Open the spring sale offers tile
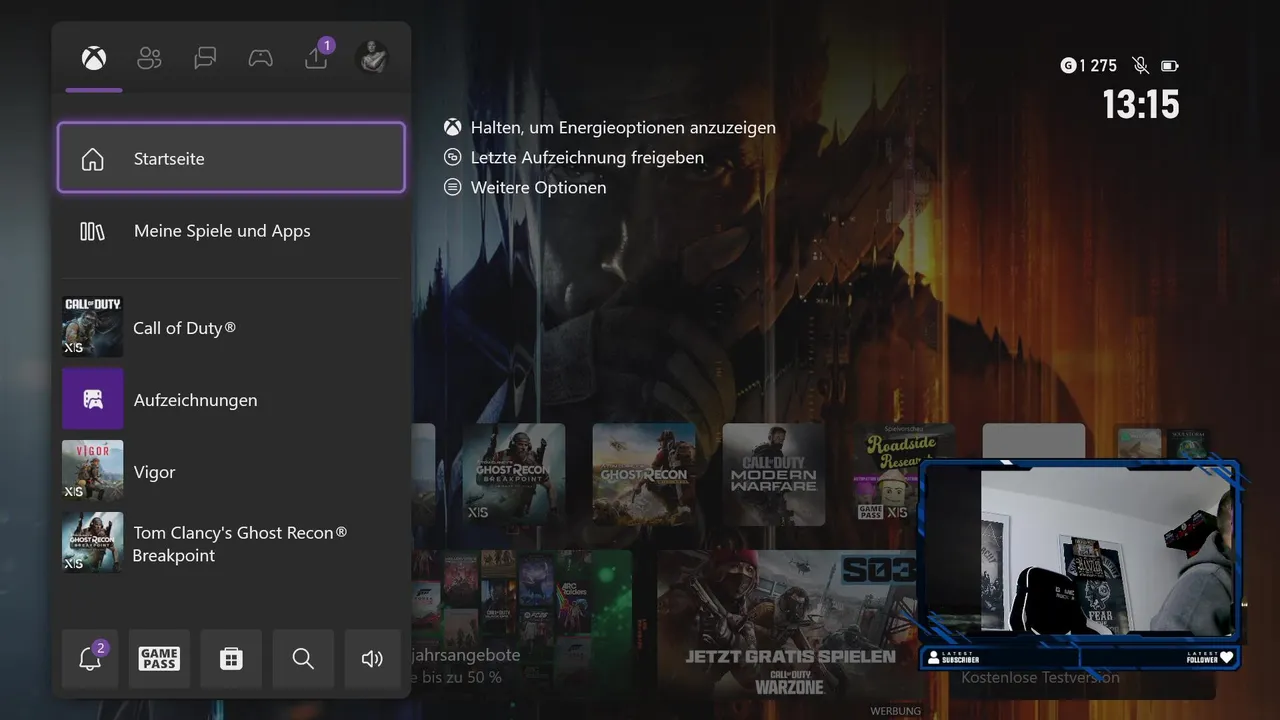Viewport: 1280px width, 720px height. click(521, 624)
